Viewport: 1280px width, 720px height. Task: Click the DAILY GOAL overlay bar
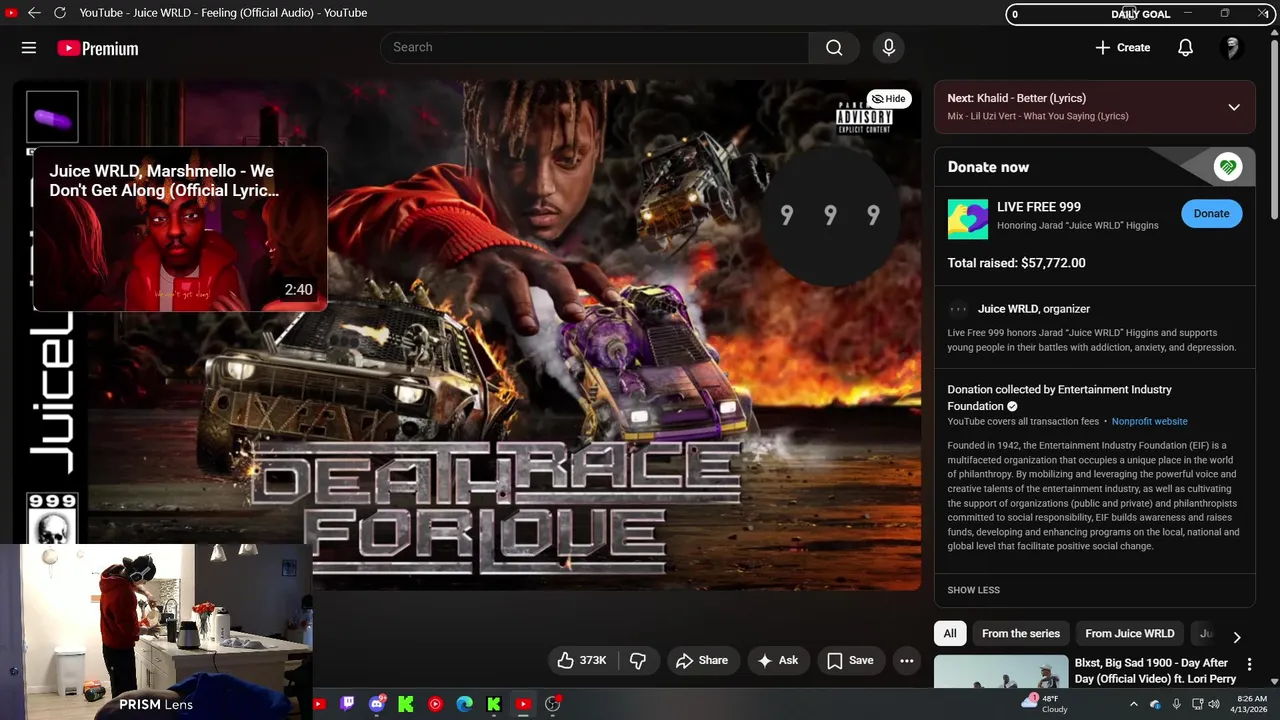coord(1140,14)
